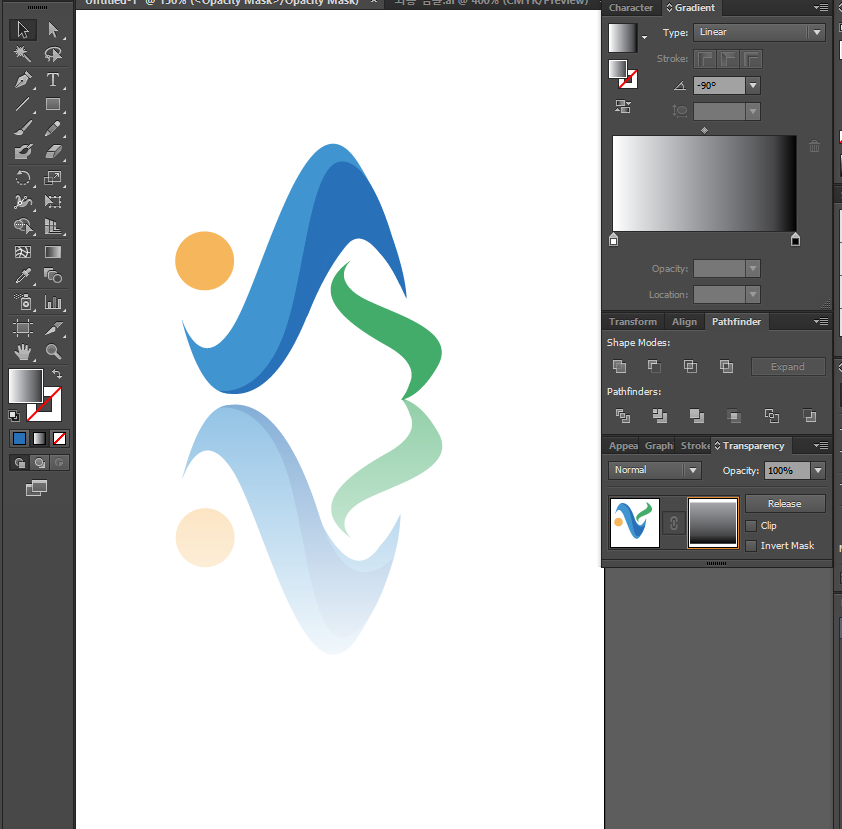Click Change Screen Mode icon

coord(37,488)
